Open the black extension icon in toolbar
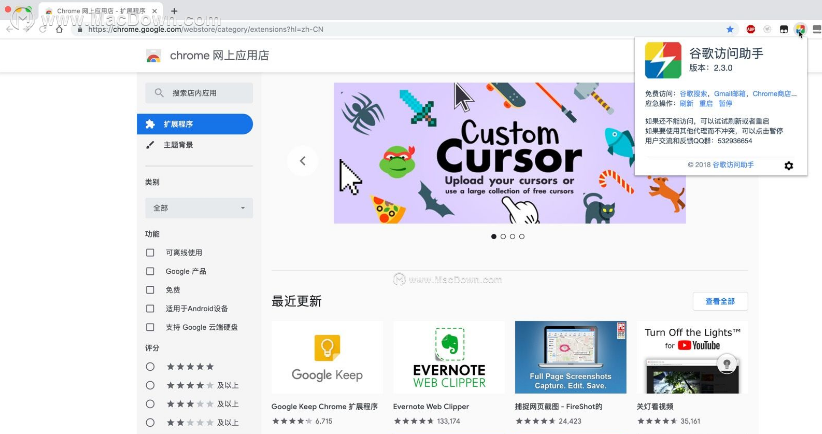This screenshot has width=822, height=434. pos(784,29)
